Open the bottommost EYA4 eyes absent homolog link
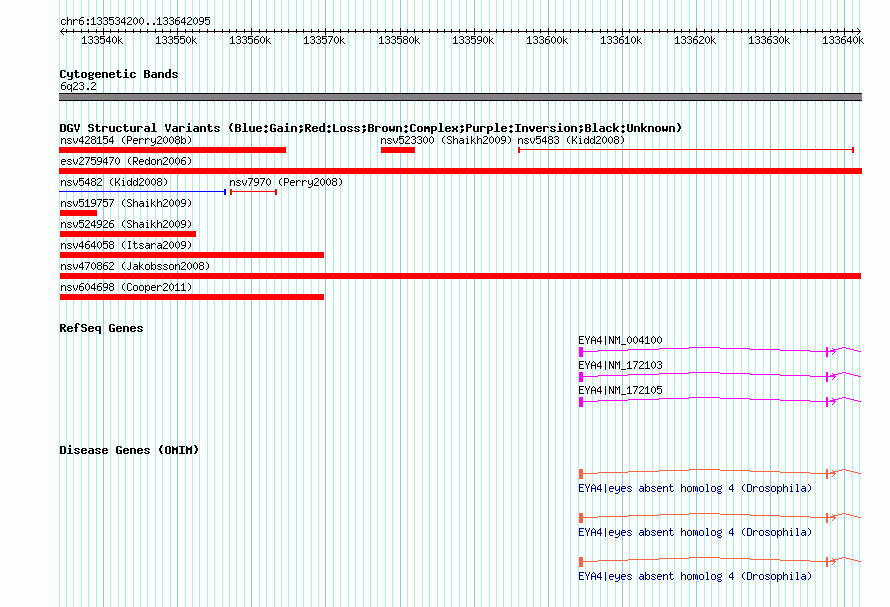 695,576
